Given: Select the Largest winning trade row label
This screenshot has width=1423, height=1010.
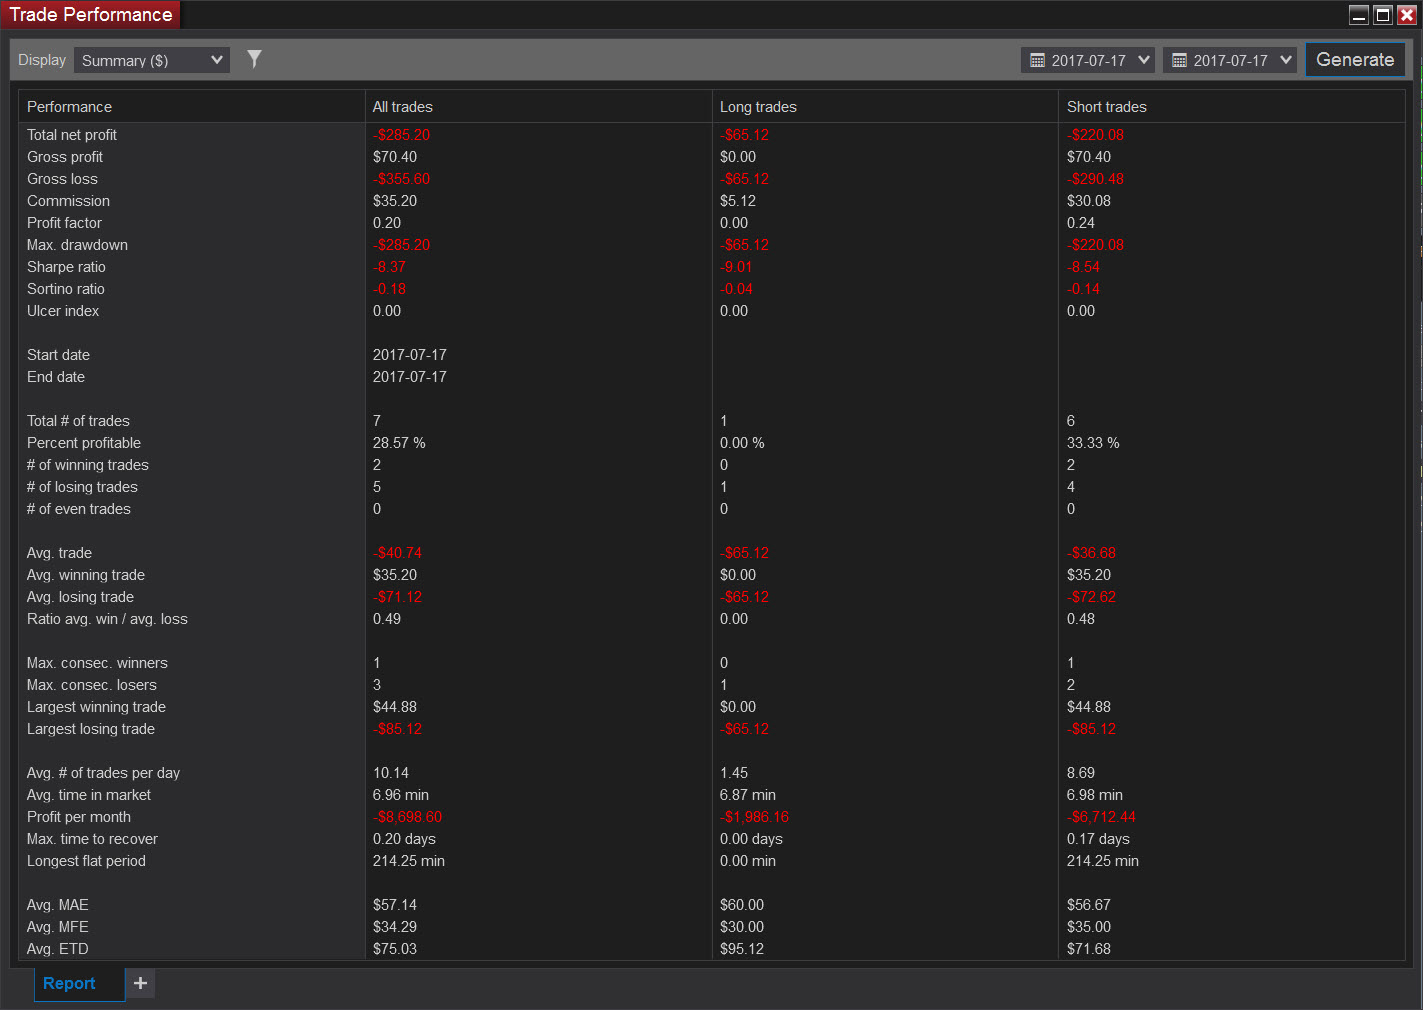Looking at the screenshot, I should tap(96, 707).
